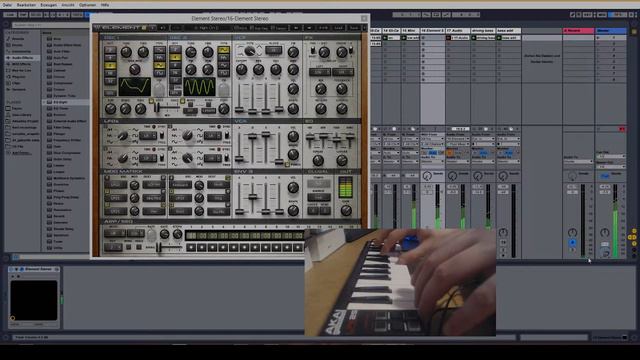Select the highlighted octave button in OSC 1
Screen dimensions: 640x360
(110, 65)
